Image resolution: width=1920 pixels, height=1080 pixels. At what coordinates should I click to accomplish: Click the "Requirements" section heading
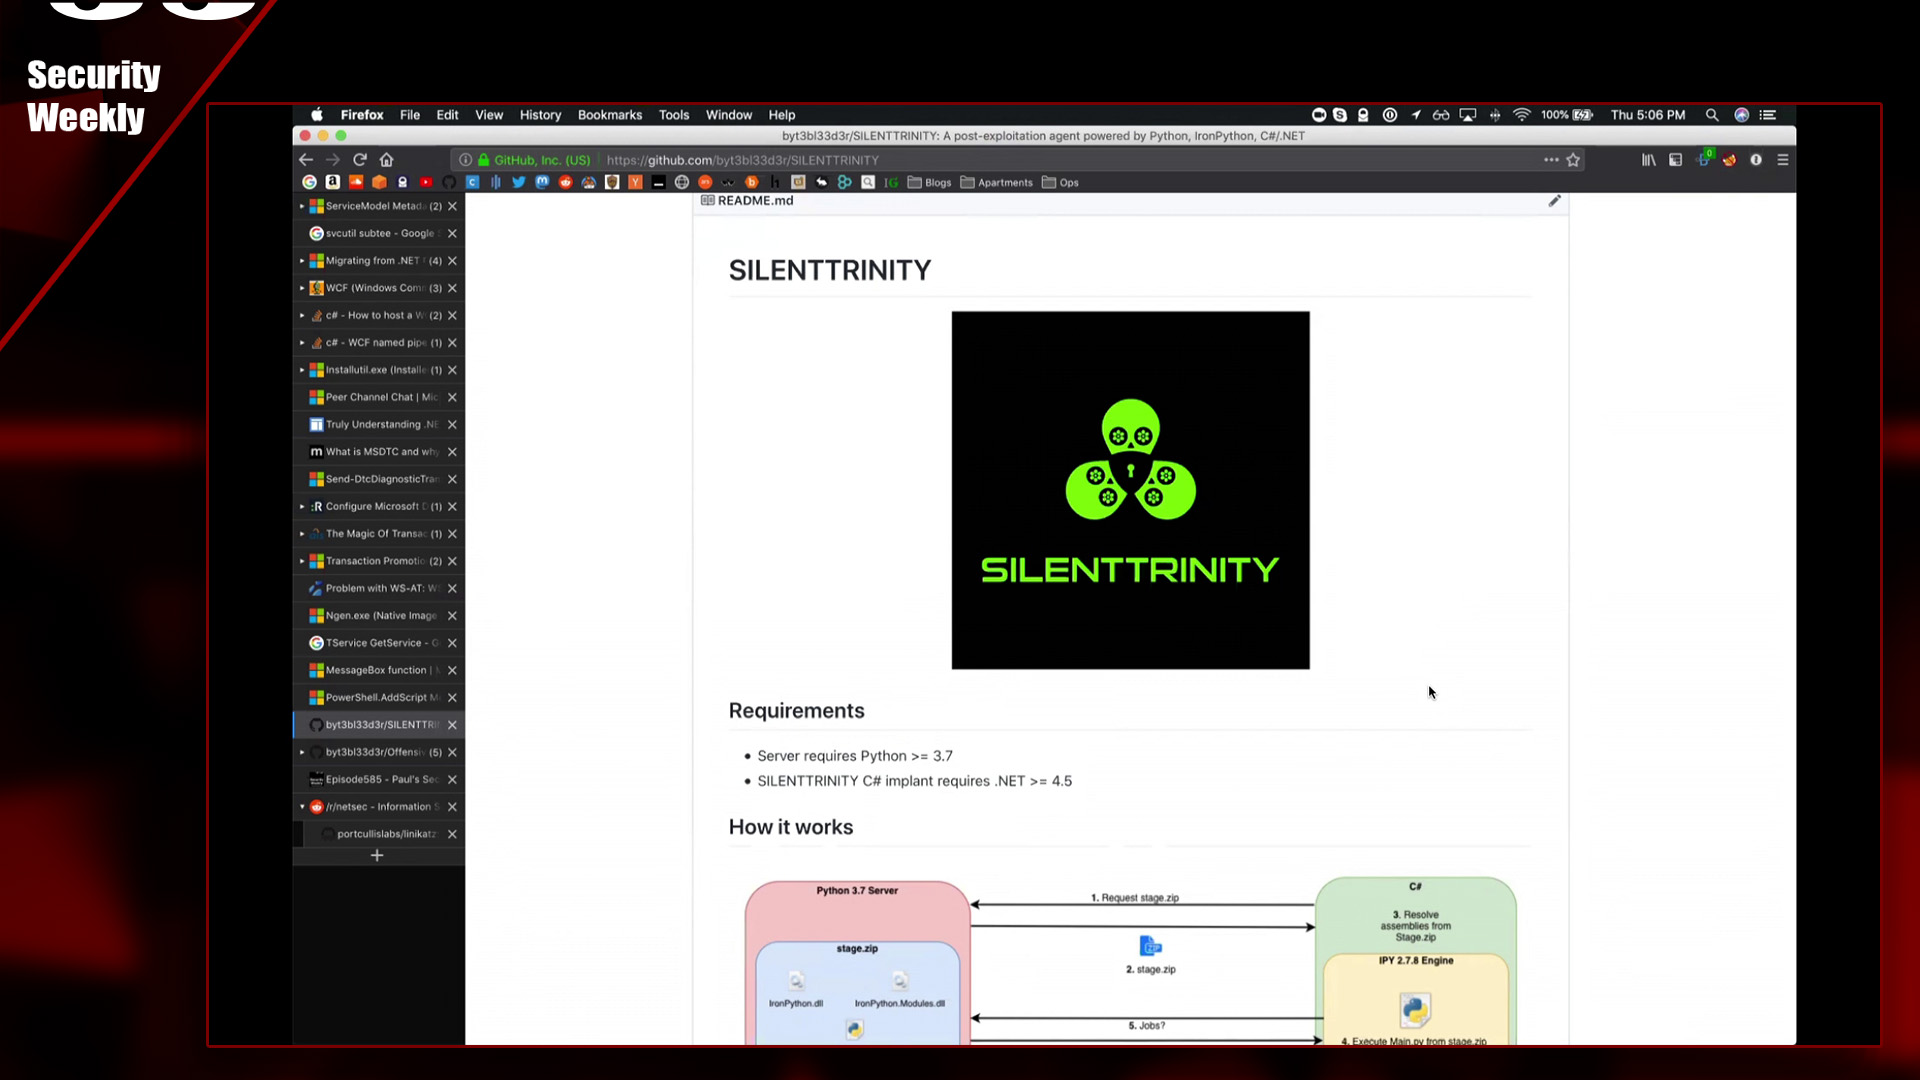[x=796, y=711]
